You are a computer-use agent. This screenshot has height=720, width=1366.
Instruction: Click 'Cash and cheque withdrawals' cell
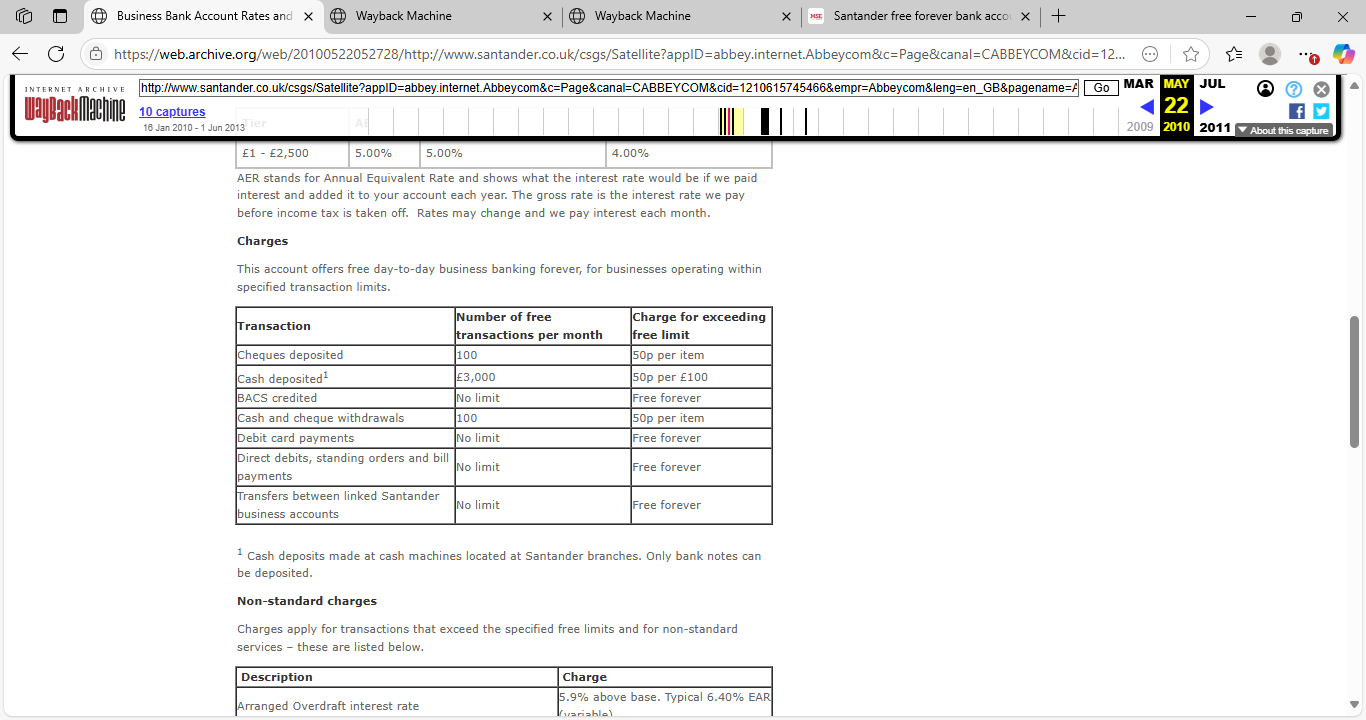[345, 418]
